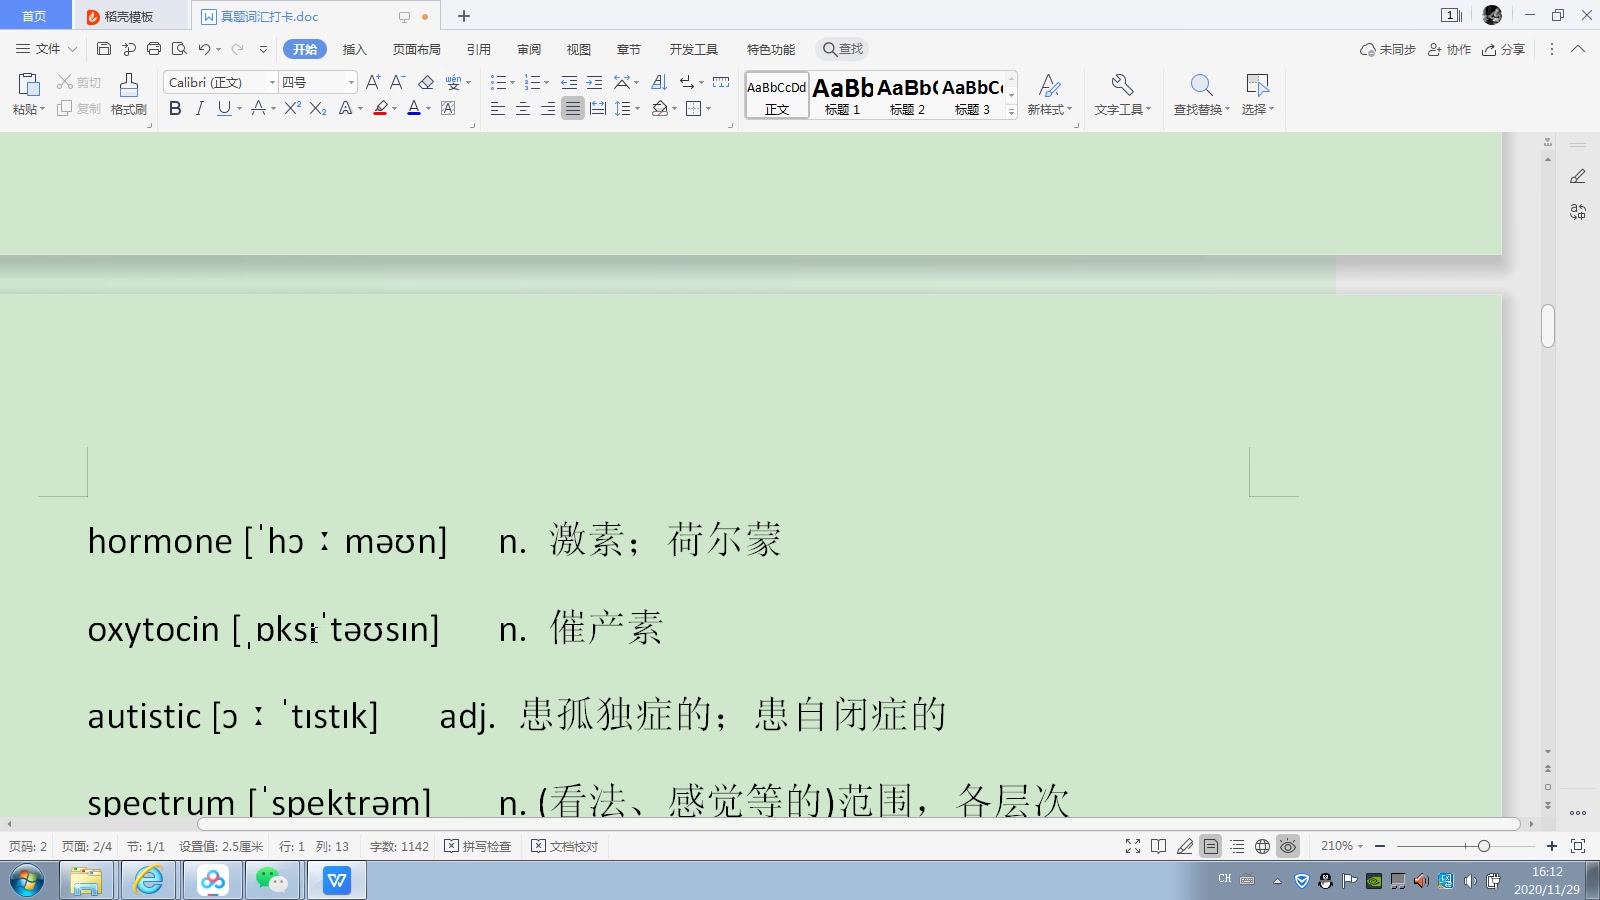
Task: Toggle Bold formatting
Action: pyautogui.click(x=175, y=108)
